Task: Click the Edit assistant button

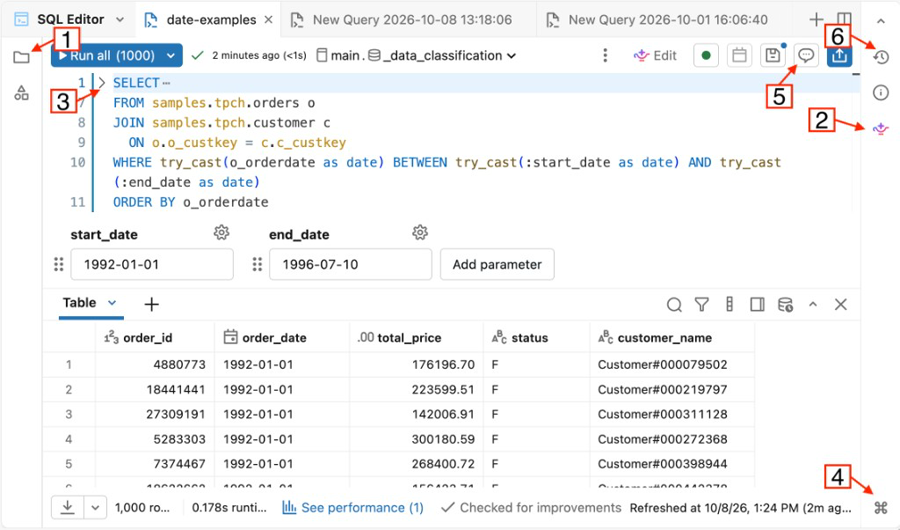Action: [x=655, y=56]
